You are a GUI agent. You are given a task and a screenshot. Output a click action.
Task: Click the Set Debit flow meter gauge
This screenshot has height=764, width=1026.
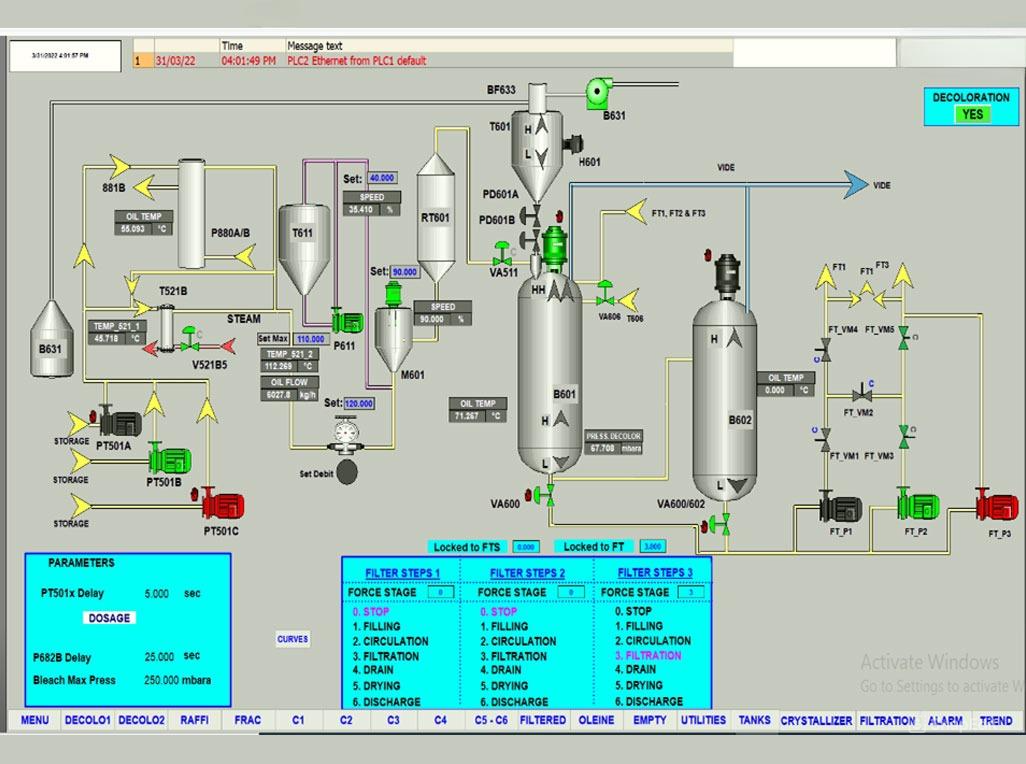[348, 433]
